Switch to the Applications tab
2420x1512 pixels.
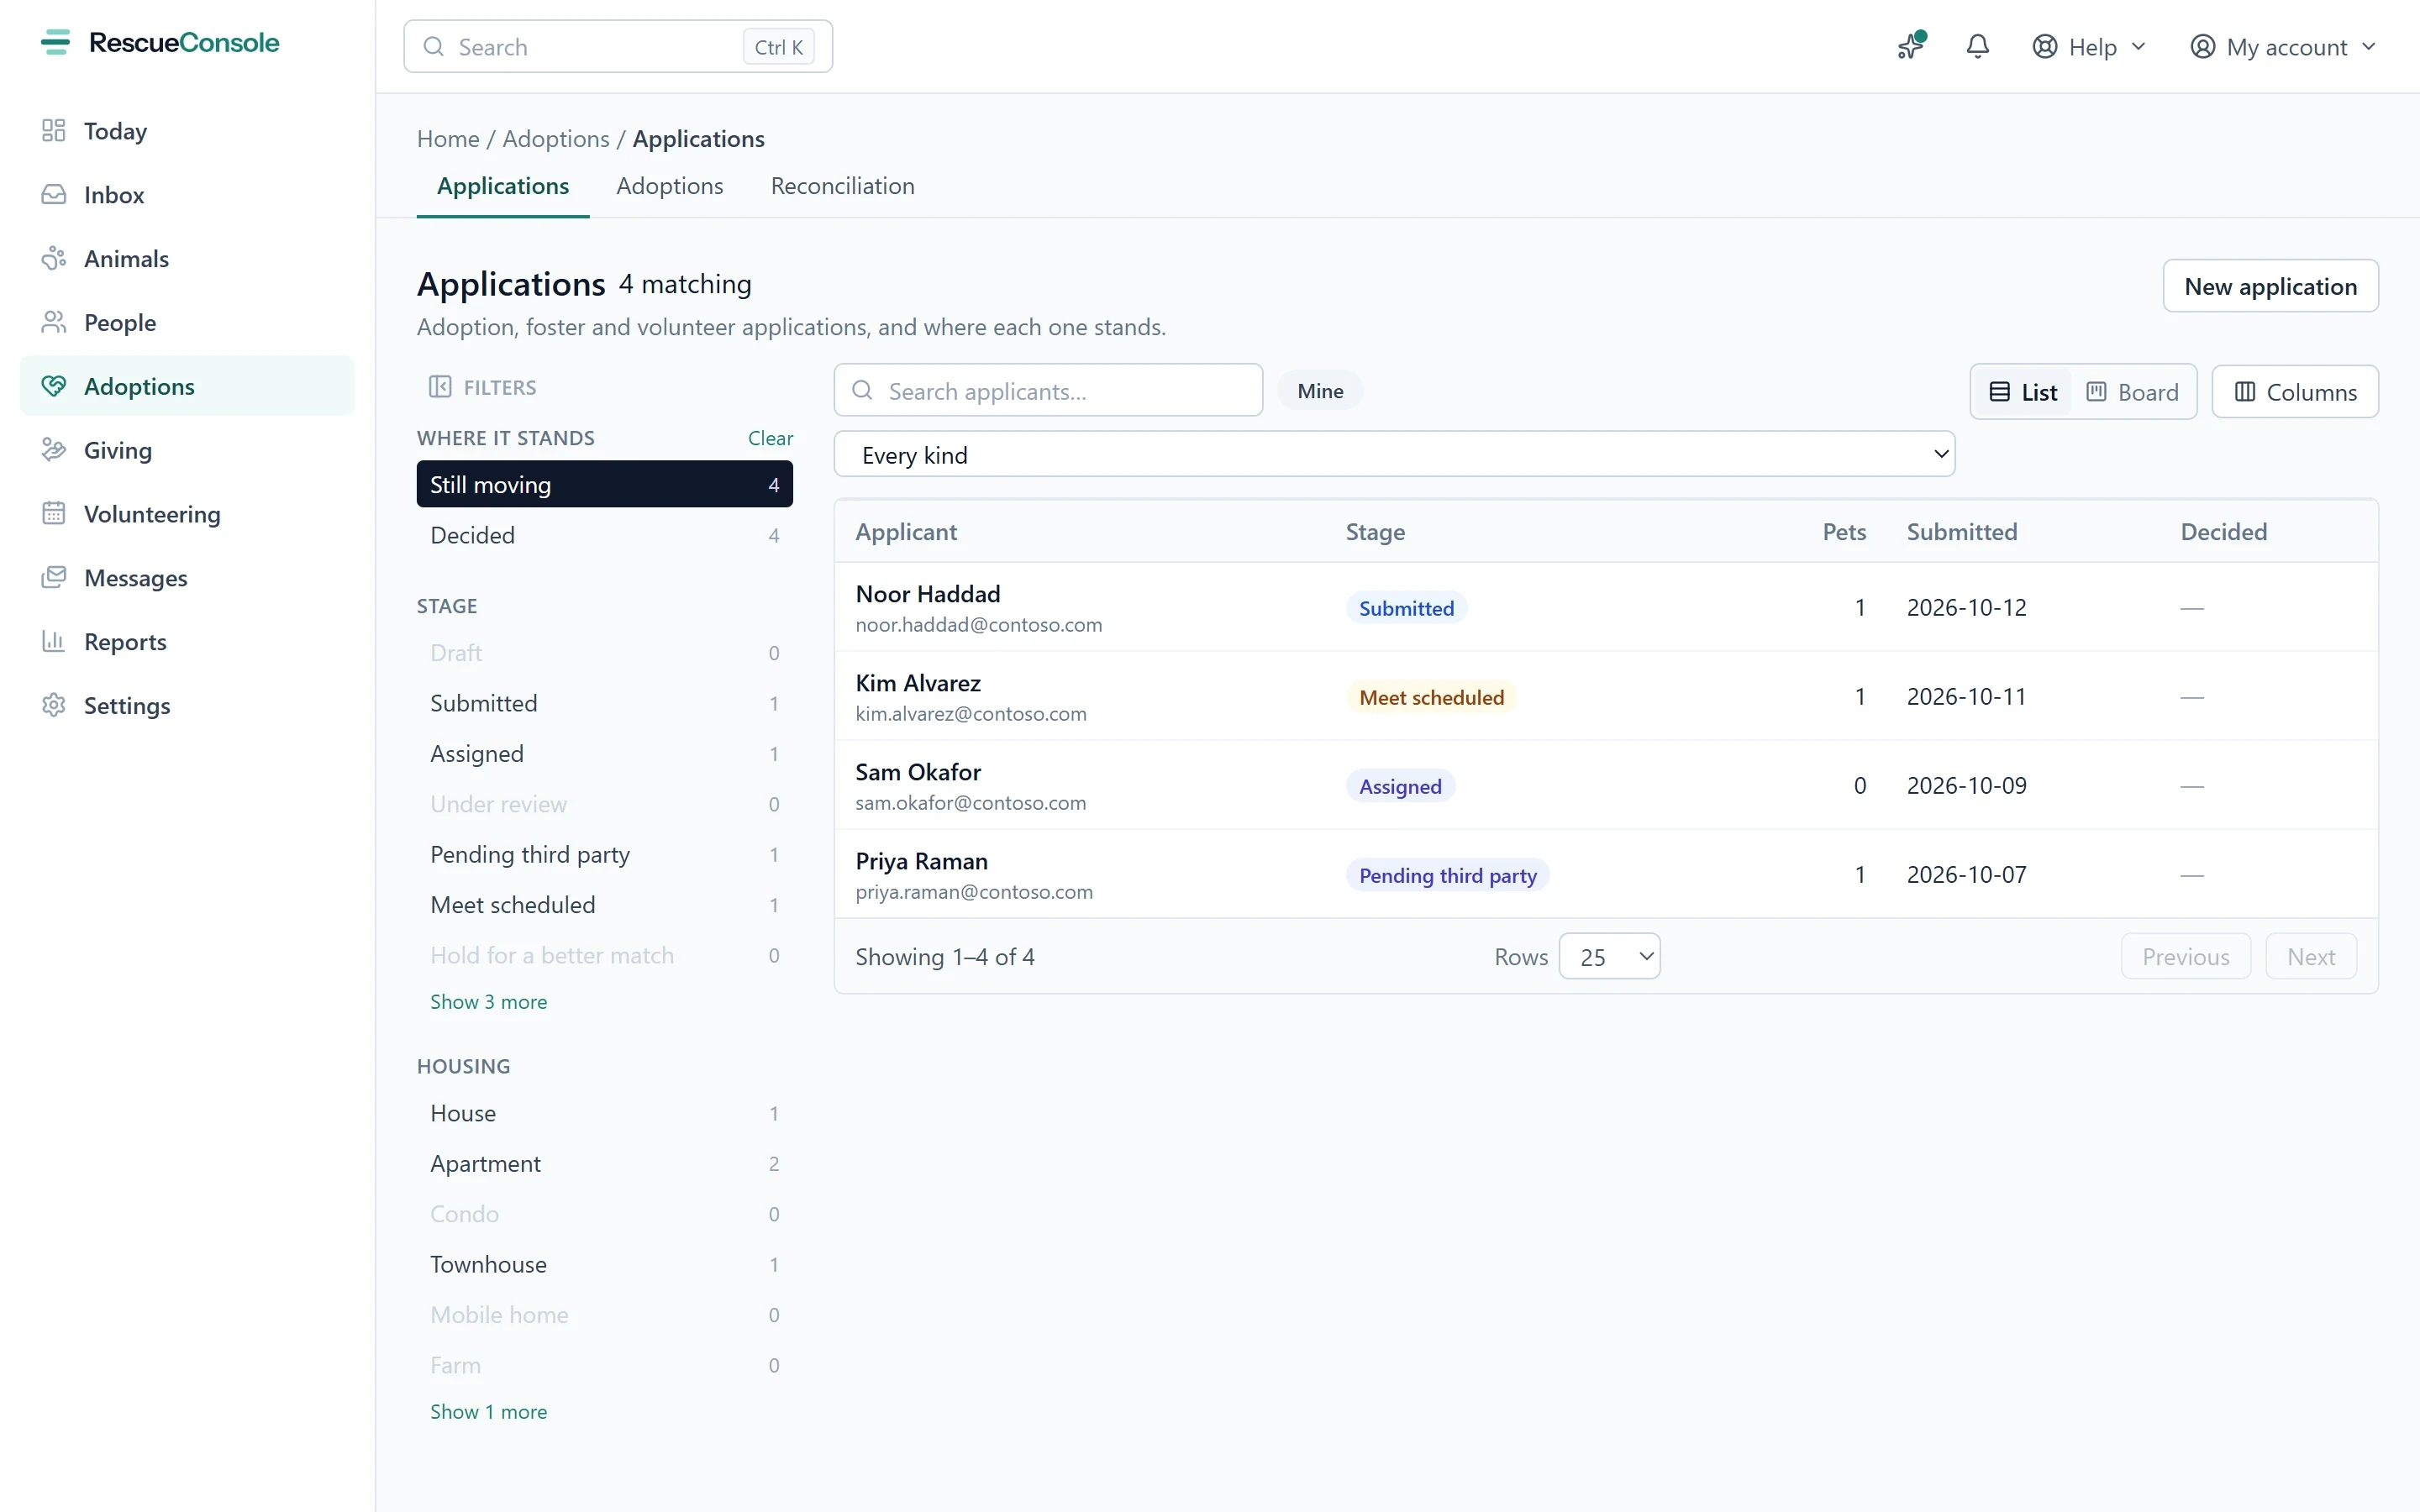point(503,186)
